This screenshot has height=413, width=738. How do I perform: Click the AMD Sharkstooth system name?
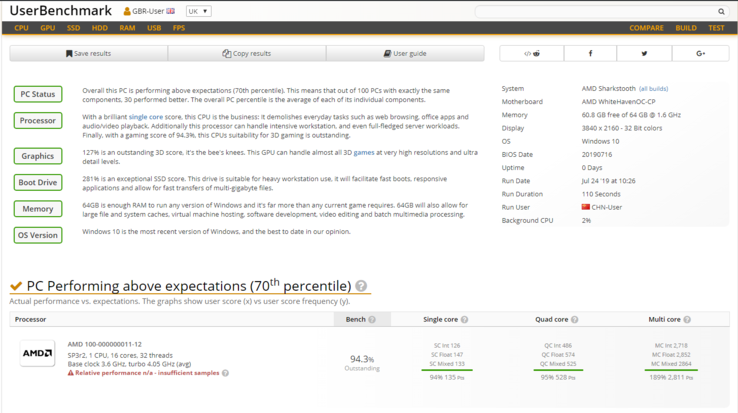(609, 89)
